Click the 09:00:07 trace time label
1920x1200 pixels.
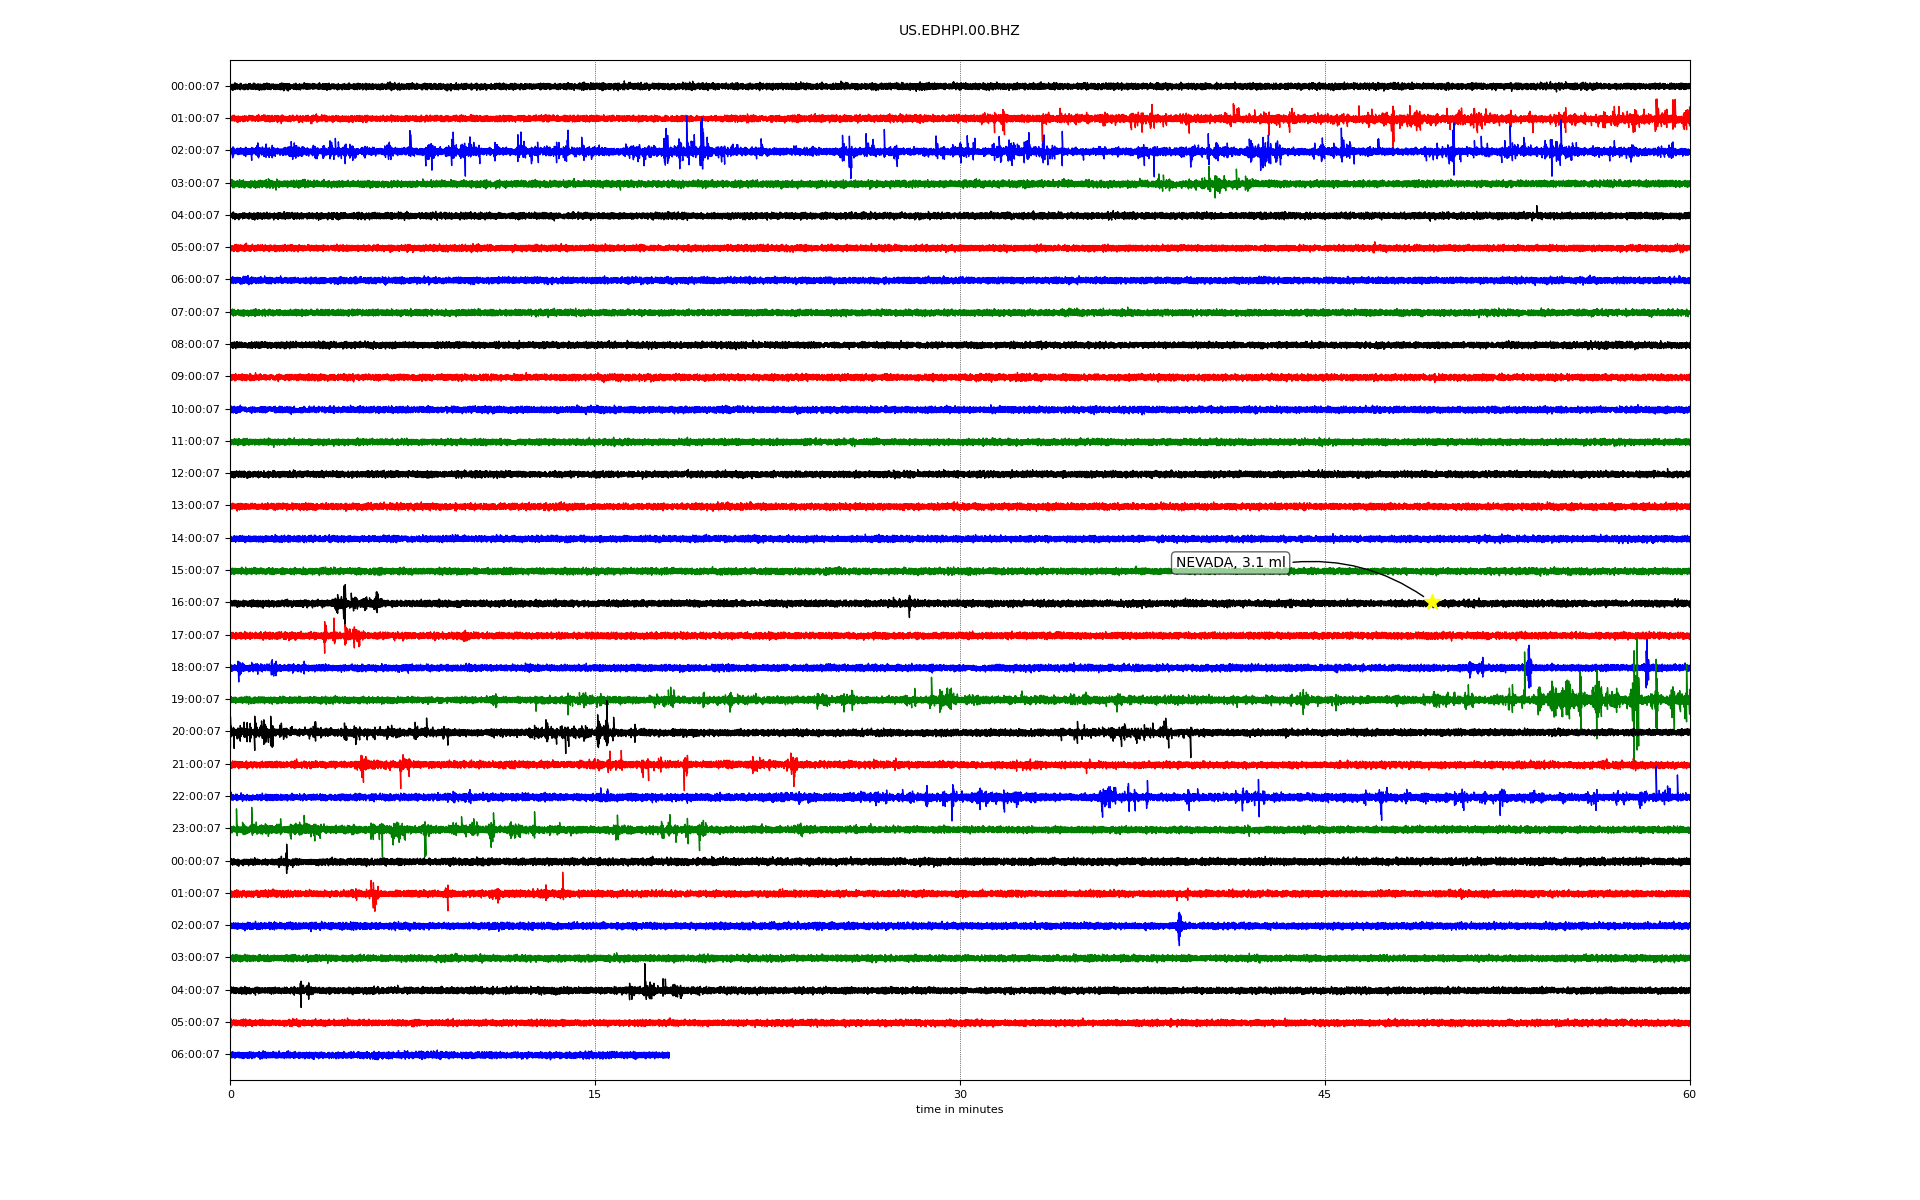(x=195, y=377)
